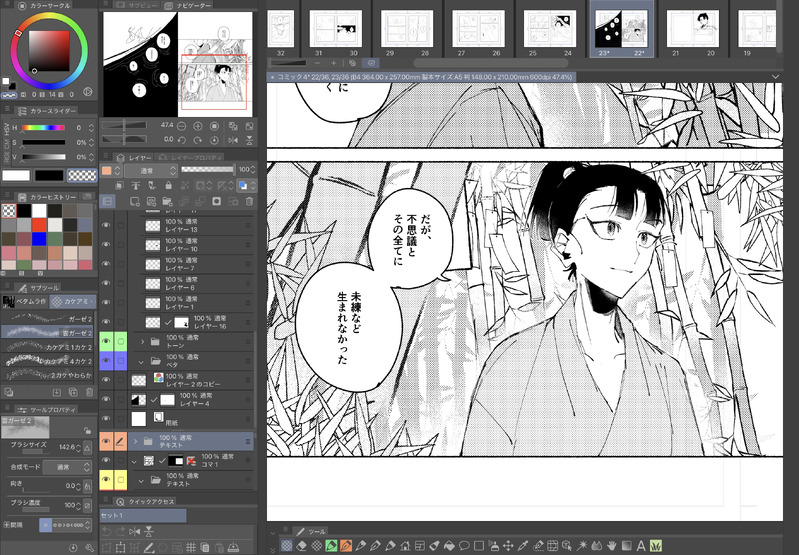Delete layer with trash icon
This screenshot has height=555, width=799.
(249, 201)
